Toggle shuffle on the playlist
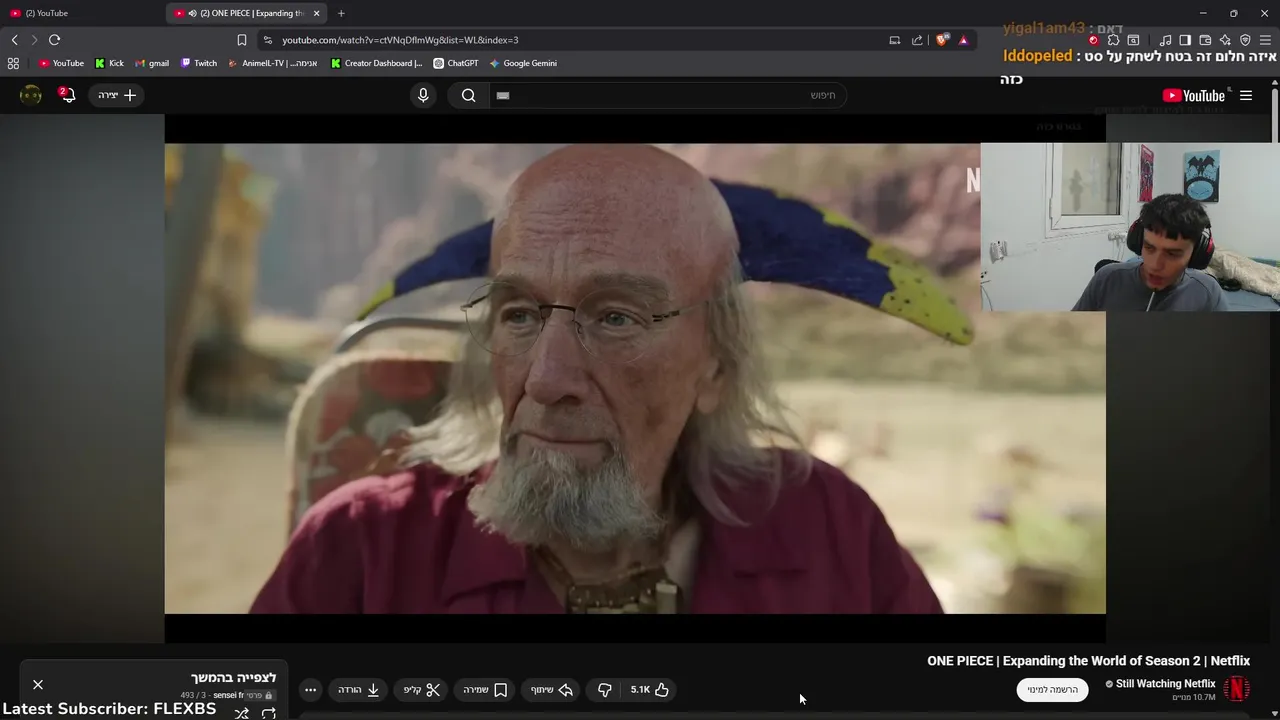Viewport: 1280px width, 720px height. [241, 713]
